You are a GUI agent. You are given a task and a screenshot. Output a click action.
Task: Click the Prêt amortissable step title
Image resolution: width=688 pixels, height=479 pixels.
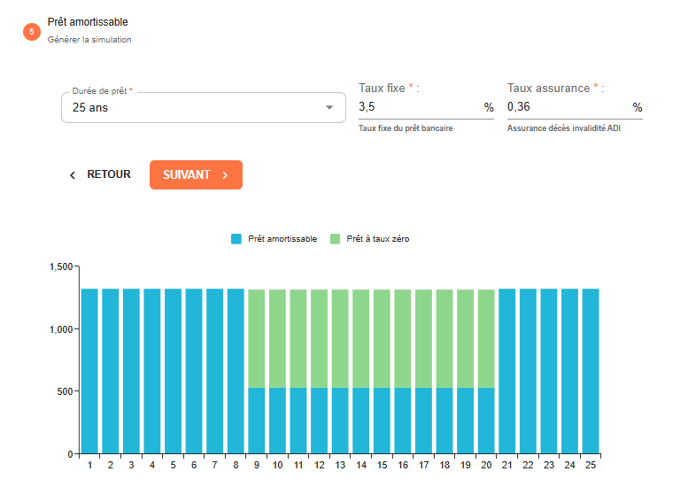pyautogui.click(x=88, y=22)
